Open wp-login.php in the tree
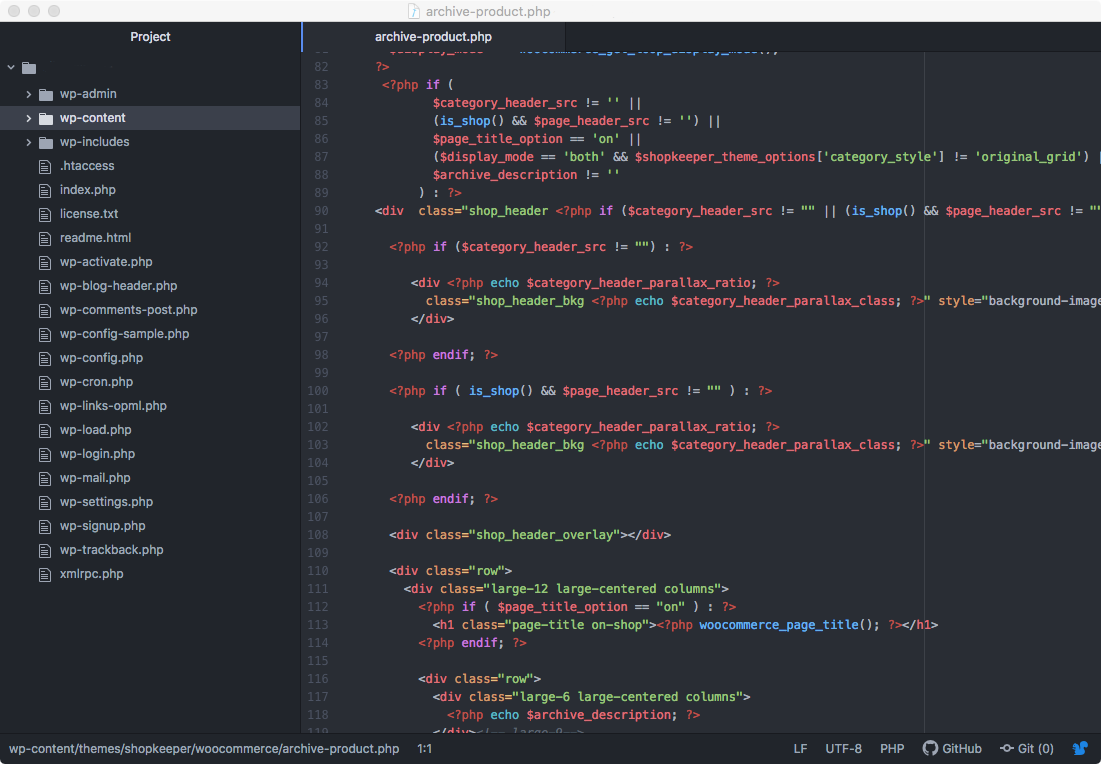Viewport: 1101px width, 764px height. [x=97, y=454]
